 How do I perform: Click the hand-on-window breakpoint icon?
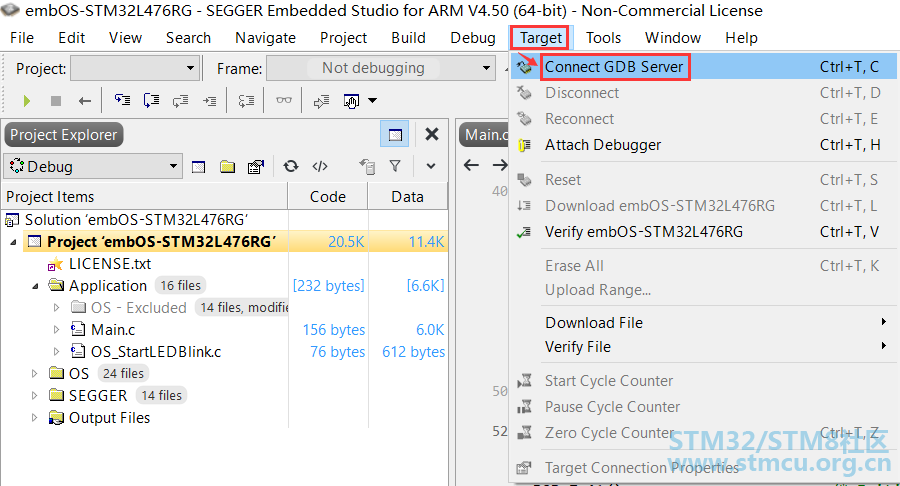[351, 101]
